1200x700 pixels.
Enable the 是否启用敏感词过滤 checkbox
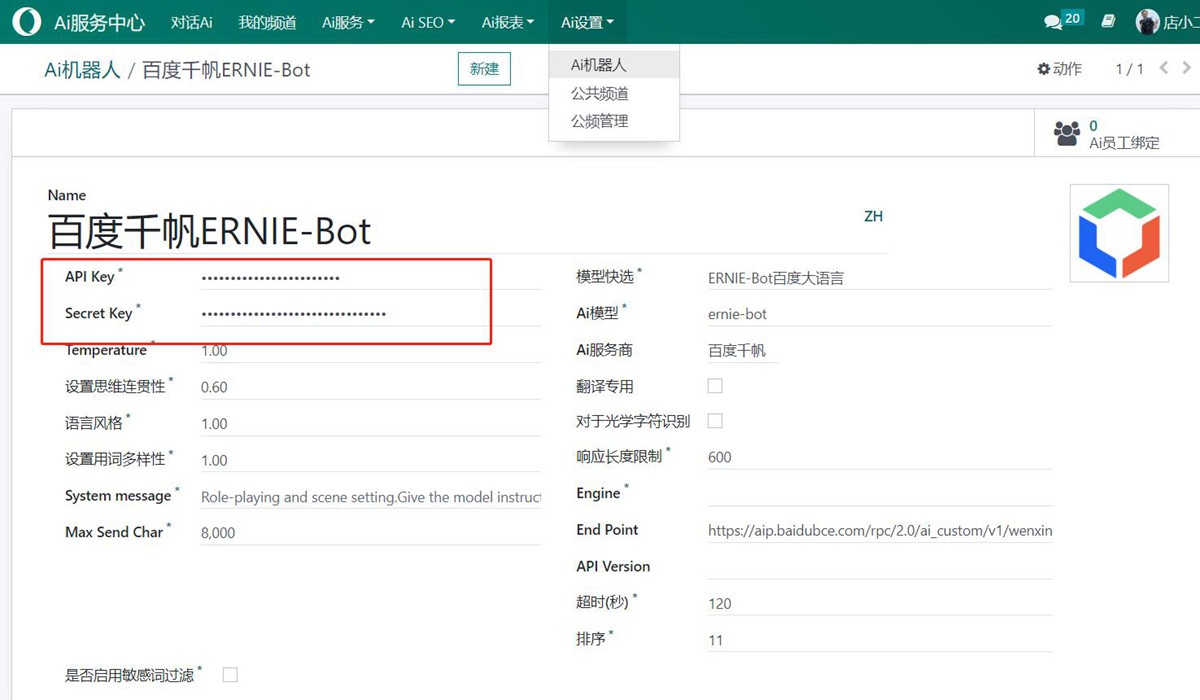click(230, 675)
